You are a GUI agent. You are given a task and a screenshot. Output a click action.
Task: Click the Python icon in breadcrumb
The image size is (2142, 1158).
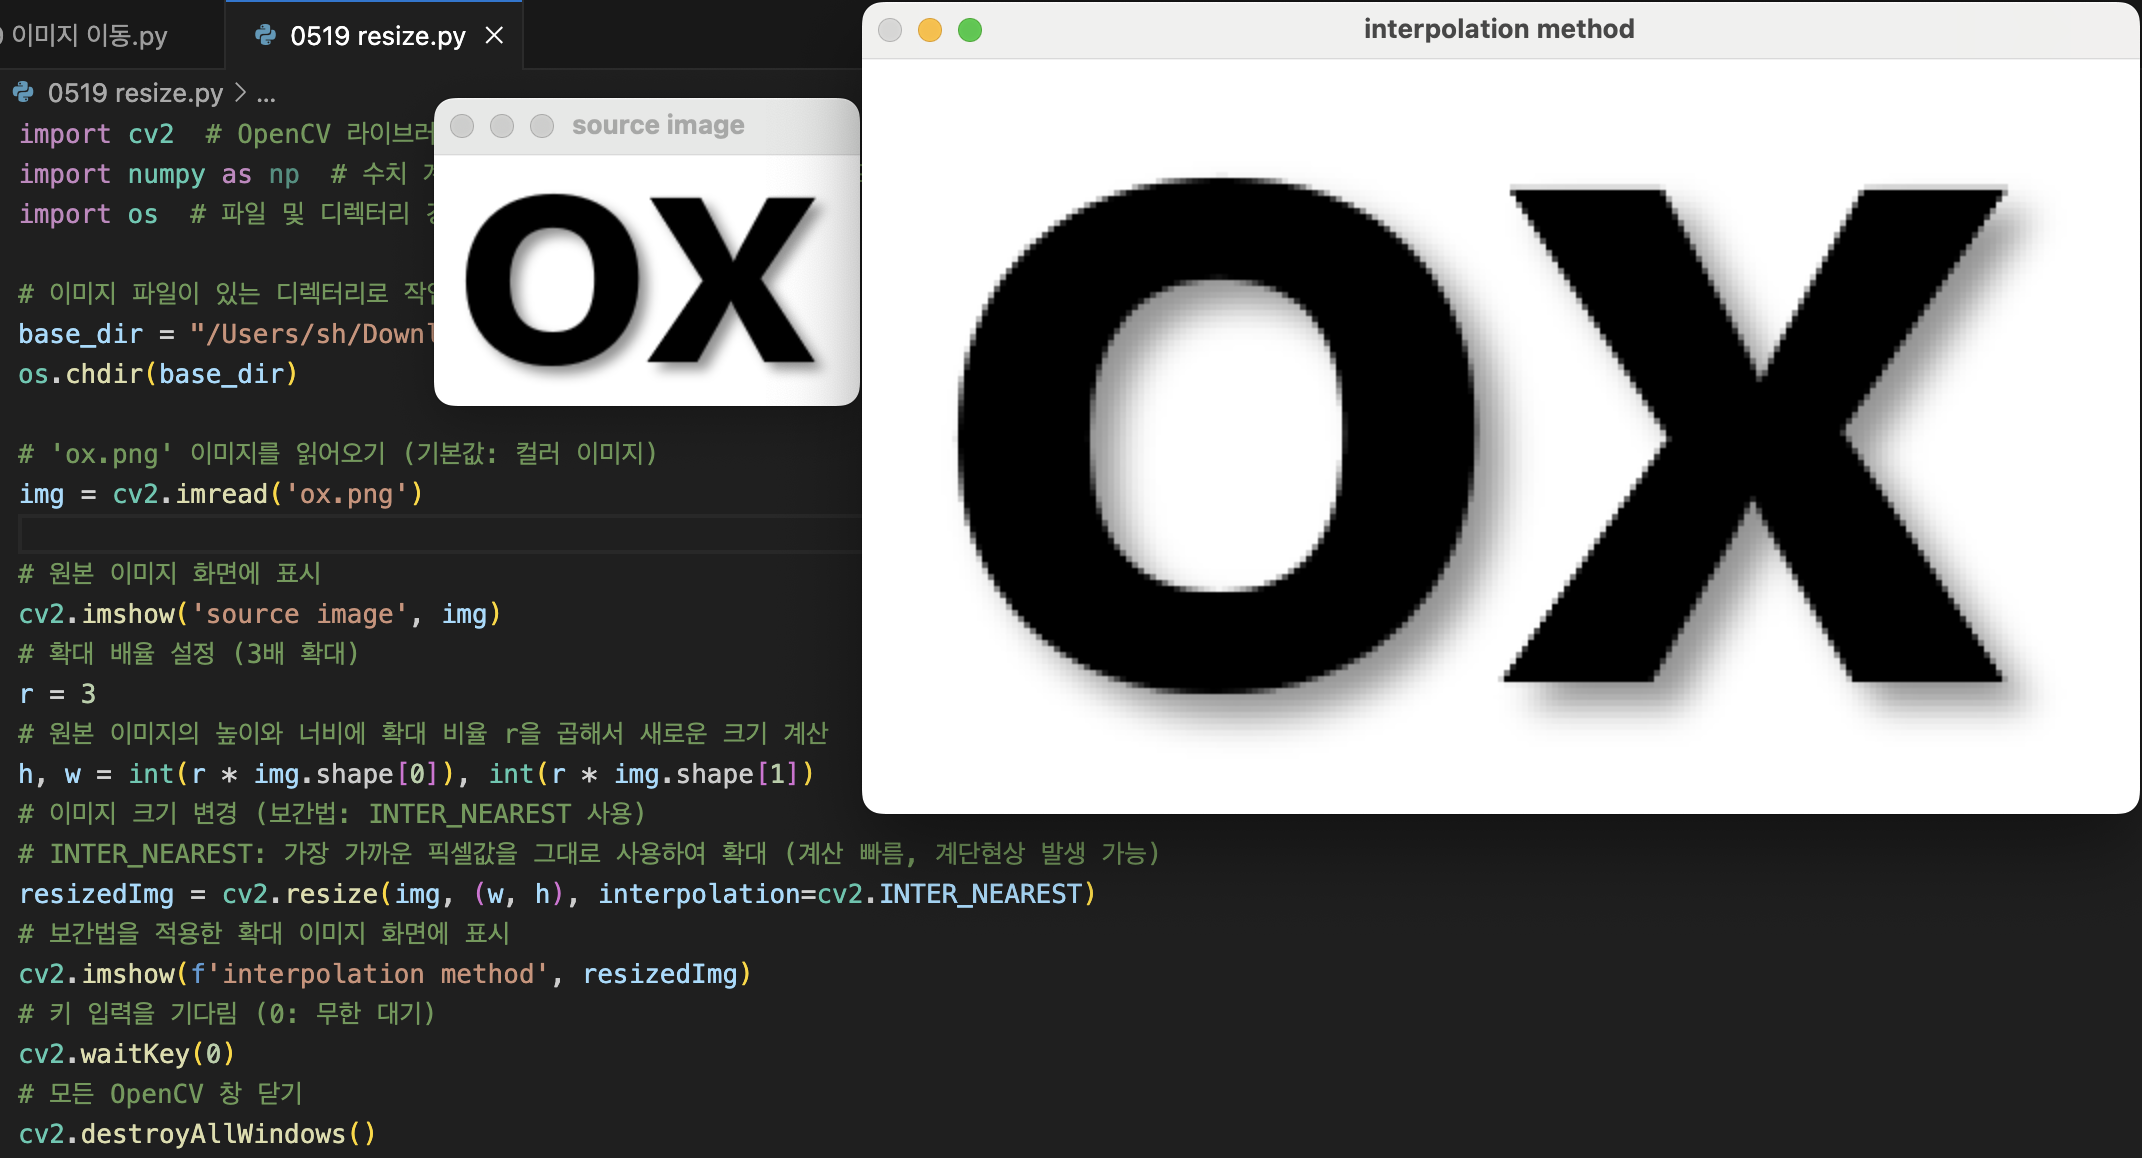coord(24,93)
